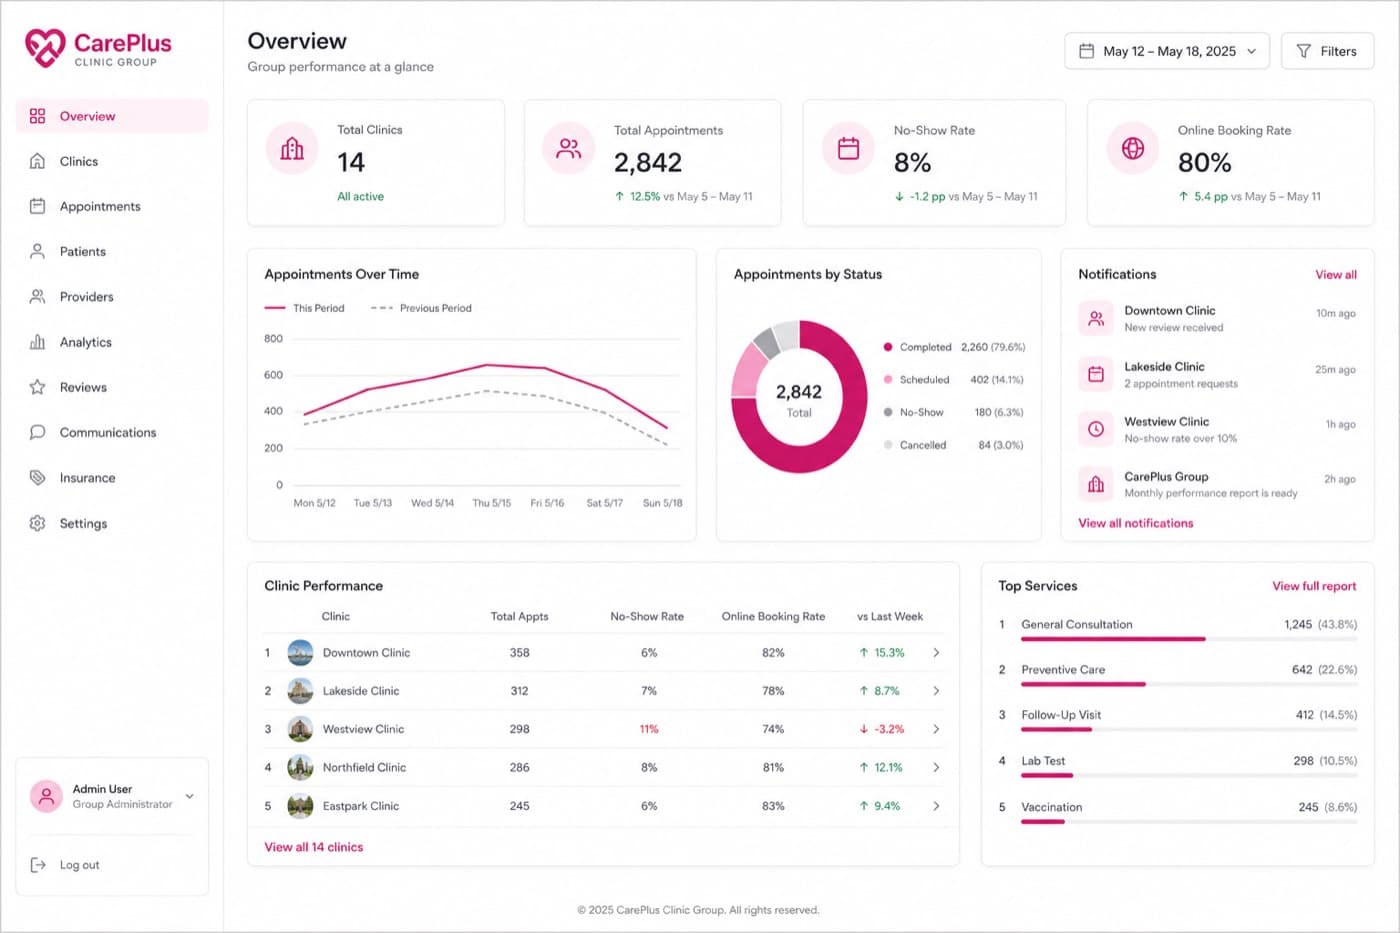Viewport: 1400px width, 933px height.
Task: Click the Log out arrow icon
Action: 38,865
